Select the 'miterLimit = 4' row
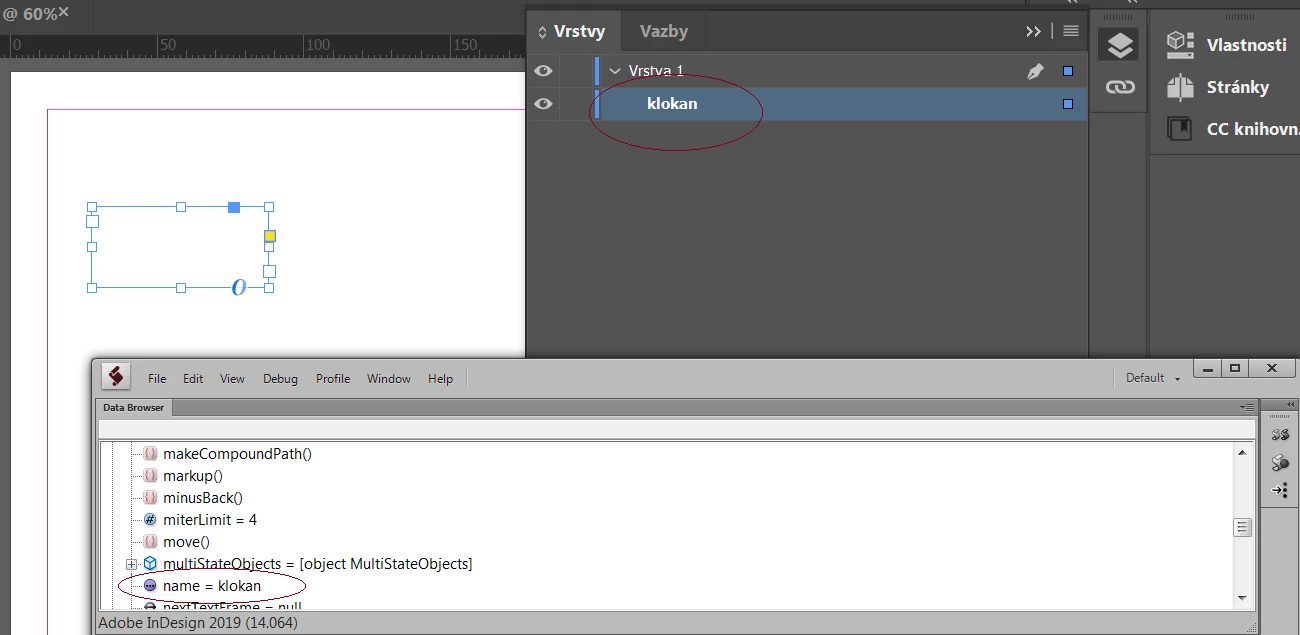Viewport: 1300px width, 635px height. click(210, 519)
